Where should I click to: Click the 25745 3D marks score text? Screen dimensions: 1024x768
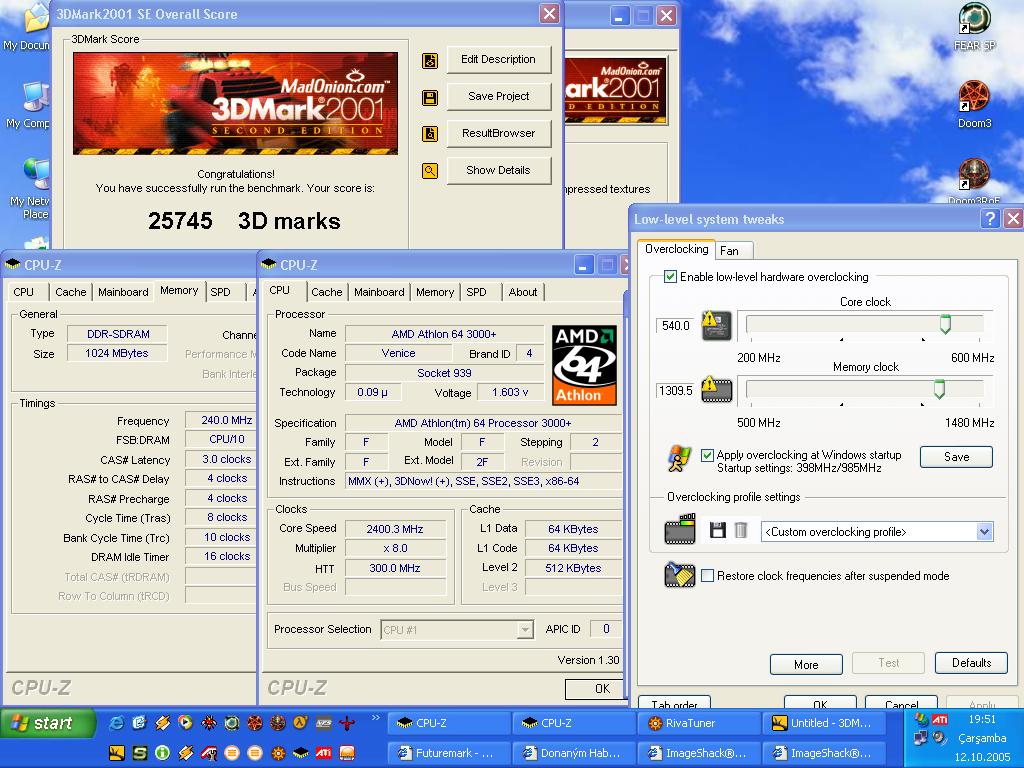[x=244, y=221]
